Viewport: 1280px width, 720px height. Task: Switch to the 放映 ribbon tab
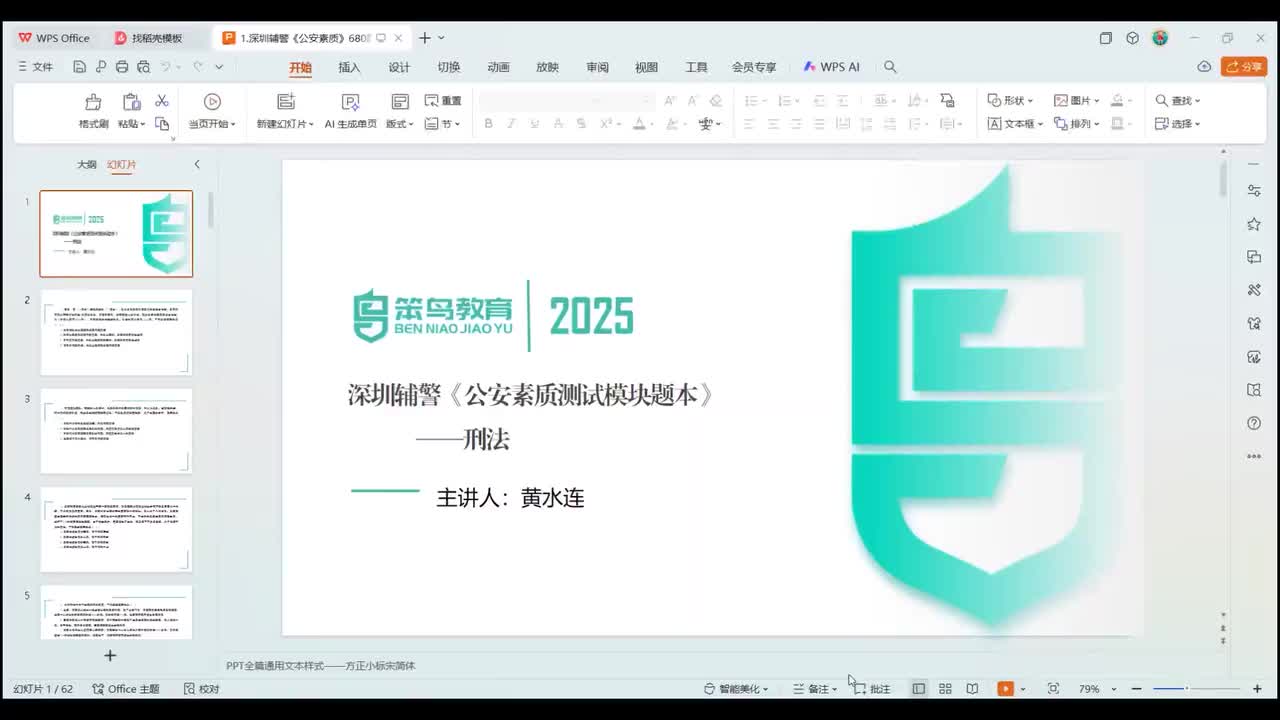point(547,67)
